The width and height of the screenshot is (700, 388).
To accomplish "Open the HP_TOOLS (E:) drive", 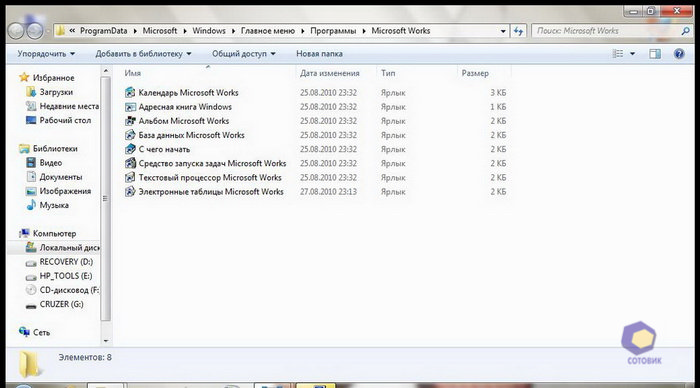I will [66, 276].
